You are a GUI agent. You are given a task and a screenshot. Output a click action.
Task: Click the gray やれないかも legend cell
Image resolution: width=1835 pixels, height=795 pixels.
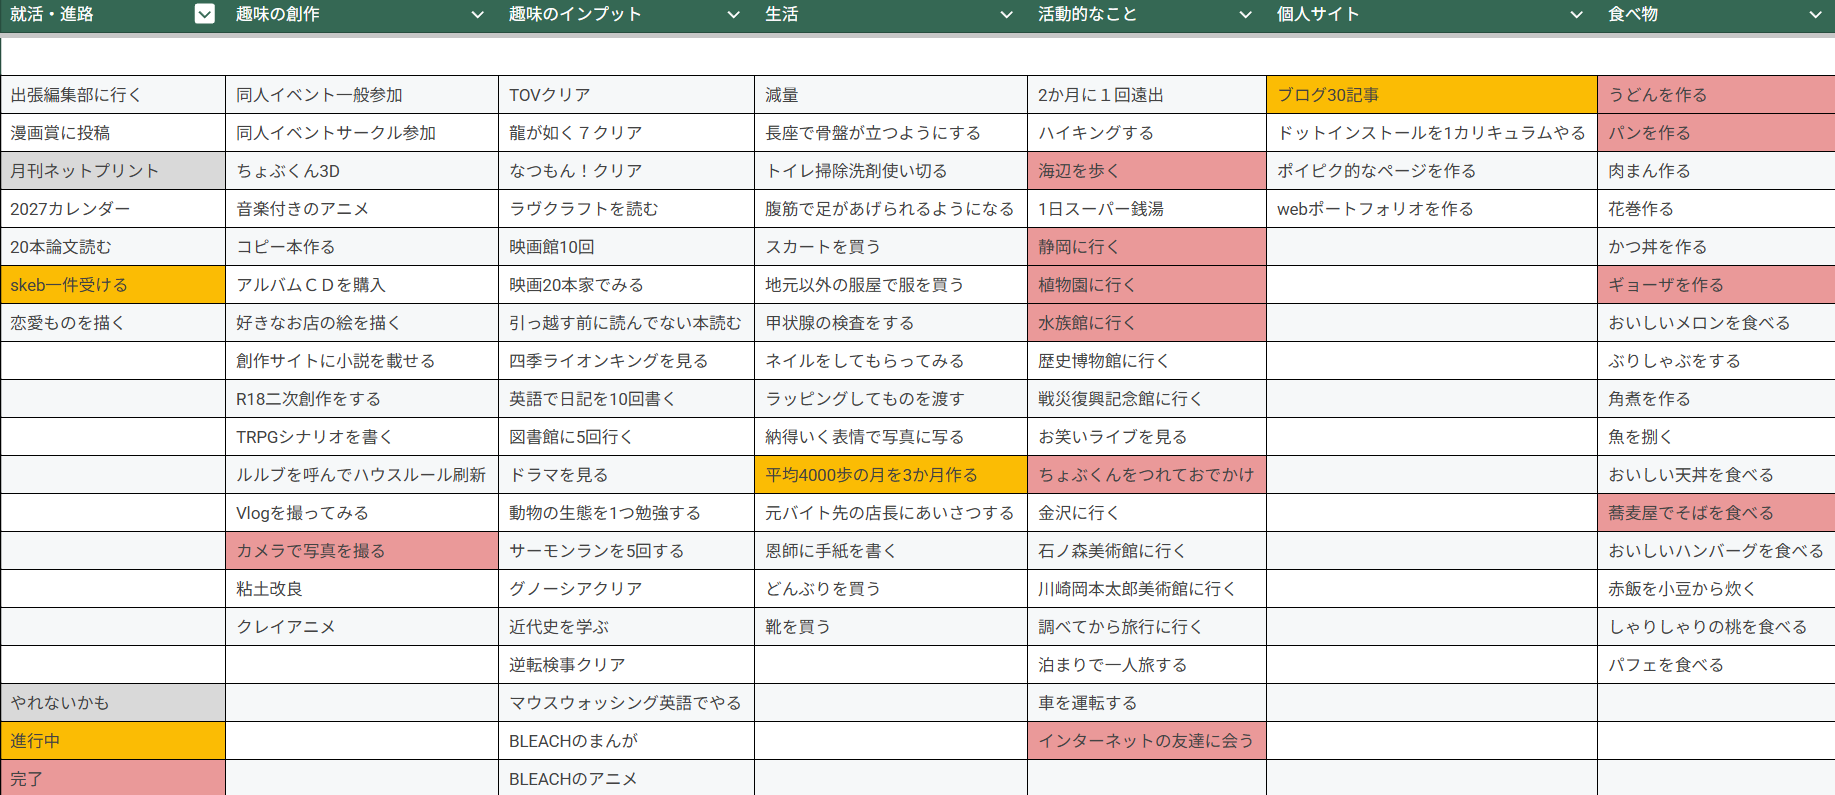coord(113,703)
